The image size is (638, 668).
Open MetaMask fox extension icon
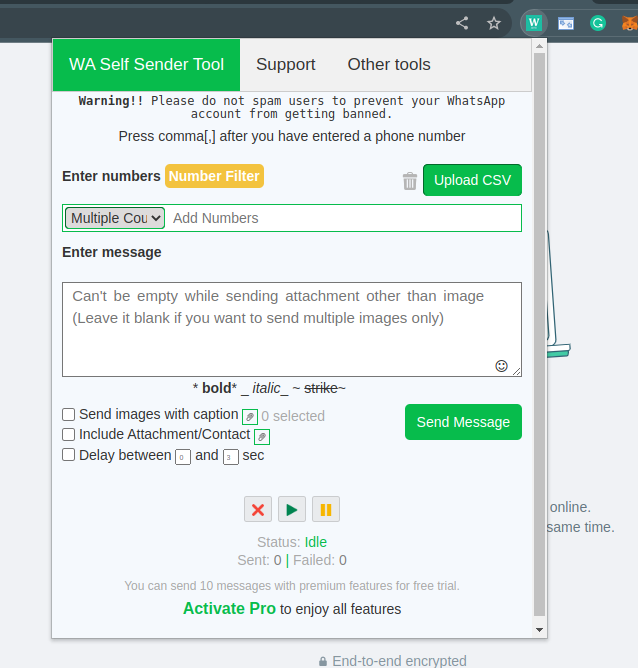click(x=629, y=23)
